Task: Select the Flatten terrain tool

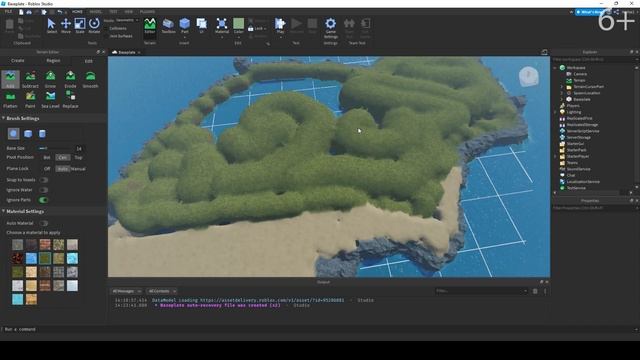Action: pyautogui.click(x=10, y=99)
